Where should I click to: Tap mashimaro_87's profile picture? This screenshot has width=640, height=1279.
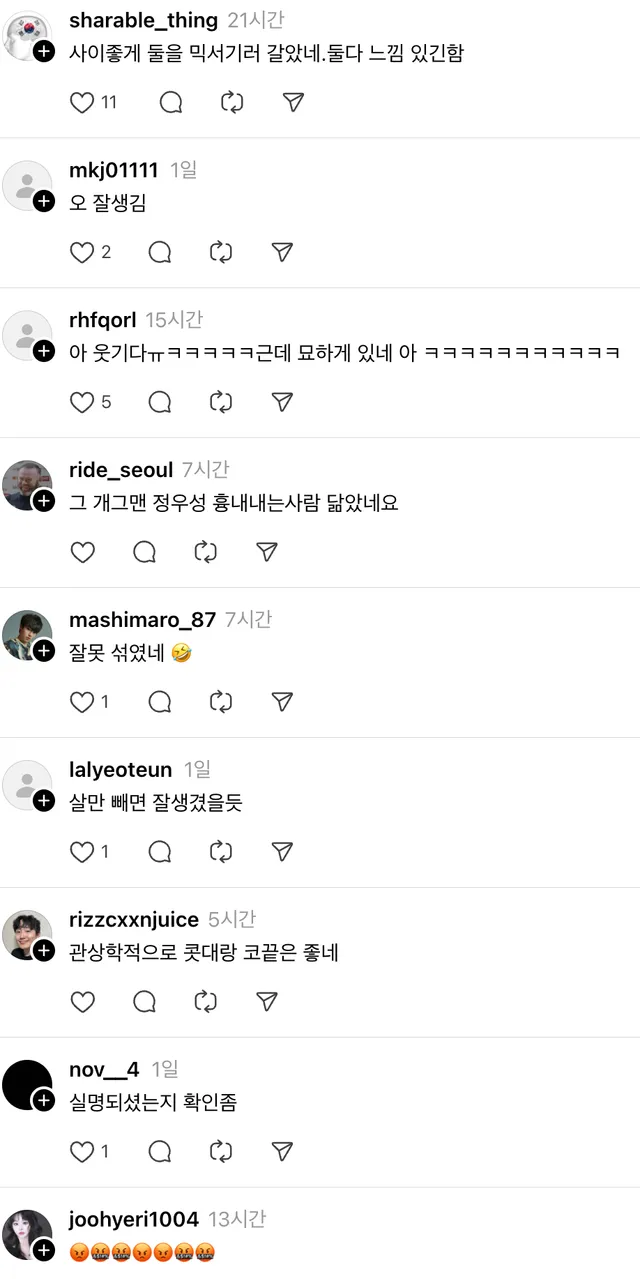27,635
